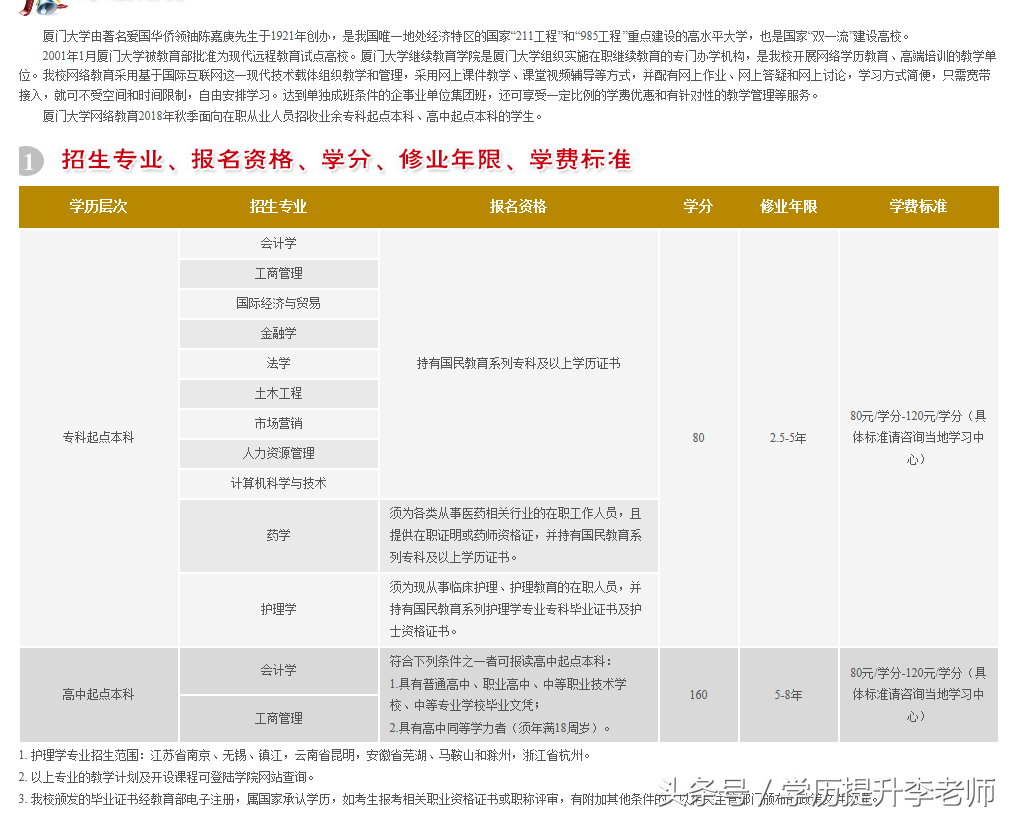Viewport: 1015px width, 820px height.
Task: Click the 学历层次 column header
Action: point(98,206)
